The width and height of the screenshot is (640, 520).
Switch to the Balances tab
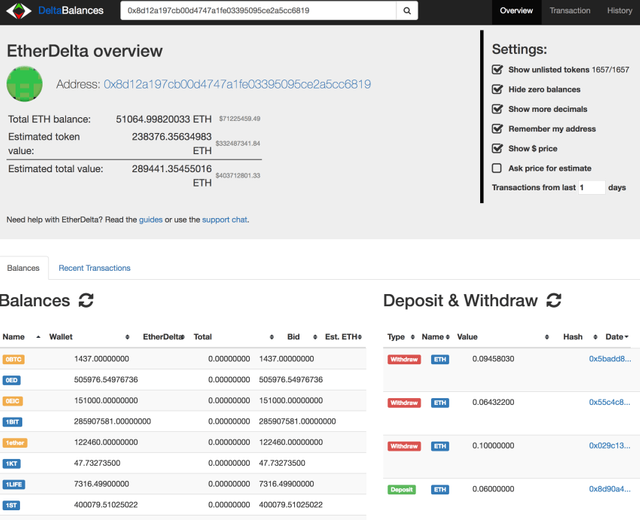pyautogui.click(x=23, y=268)
